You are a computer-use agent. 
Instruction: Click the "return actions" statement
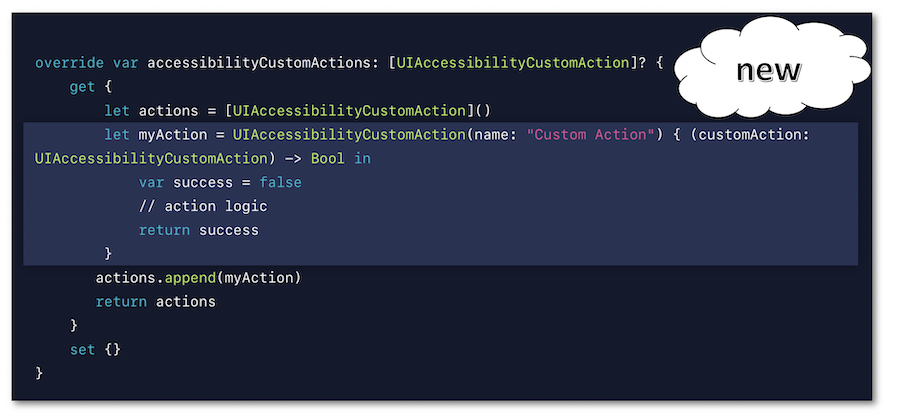[155, 301]
